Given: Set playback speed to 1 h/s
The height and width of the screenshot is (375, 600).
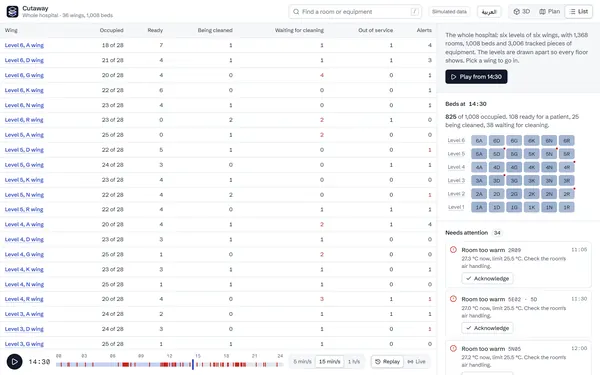Looking at the screenshot, I should 354,362.
